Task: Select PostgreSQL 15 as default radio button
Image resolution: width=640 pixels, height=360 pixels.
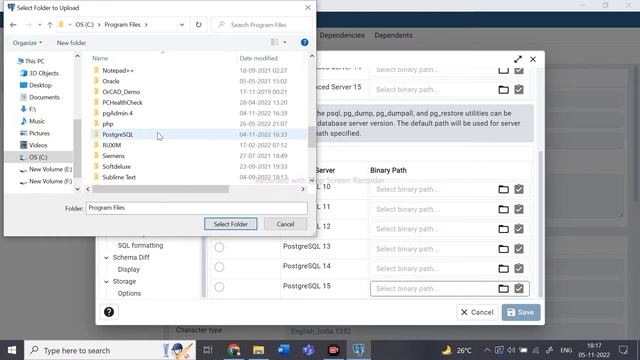Action: (219, 287)
